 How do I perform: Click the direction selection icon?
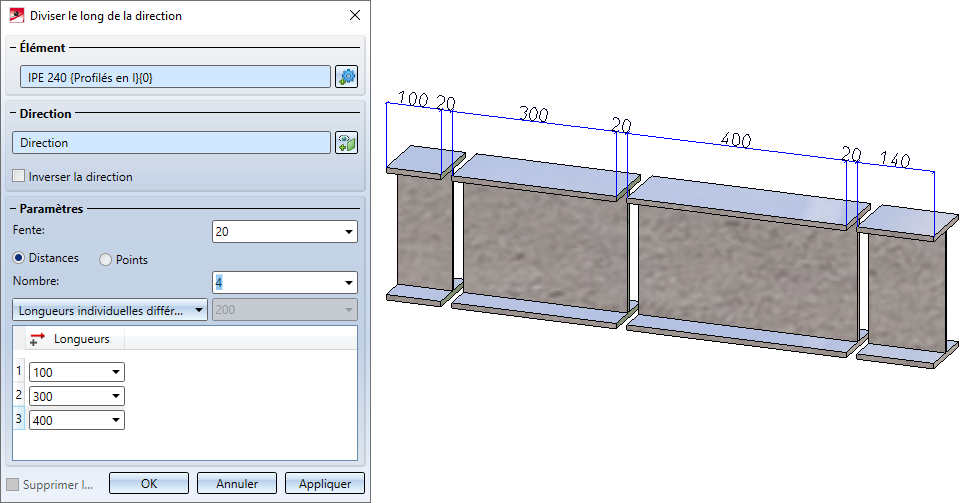point(346,143)
